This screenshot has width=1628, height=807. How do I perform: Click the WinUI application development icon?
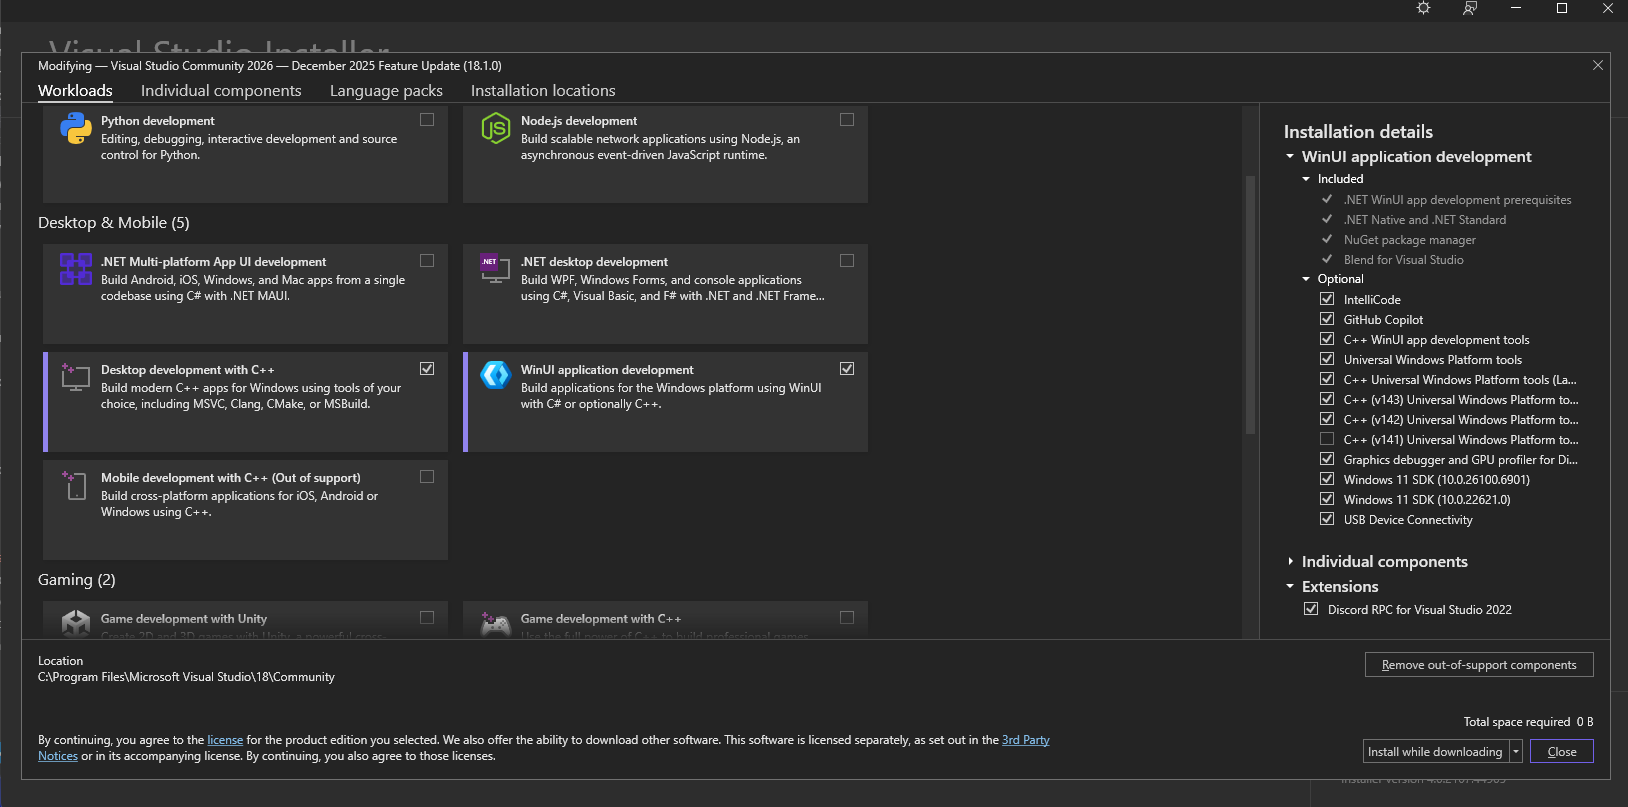(496, 375)
